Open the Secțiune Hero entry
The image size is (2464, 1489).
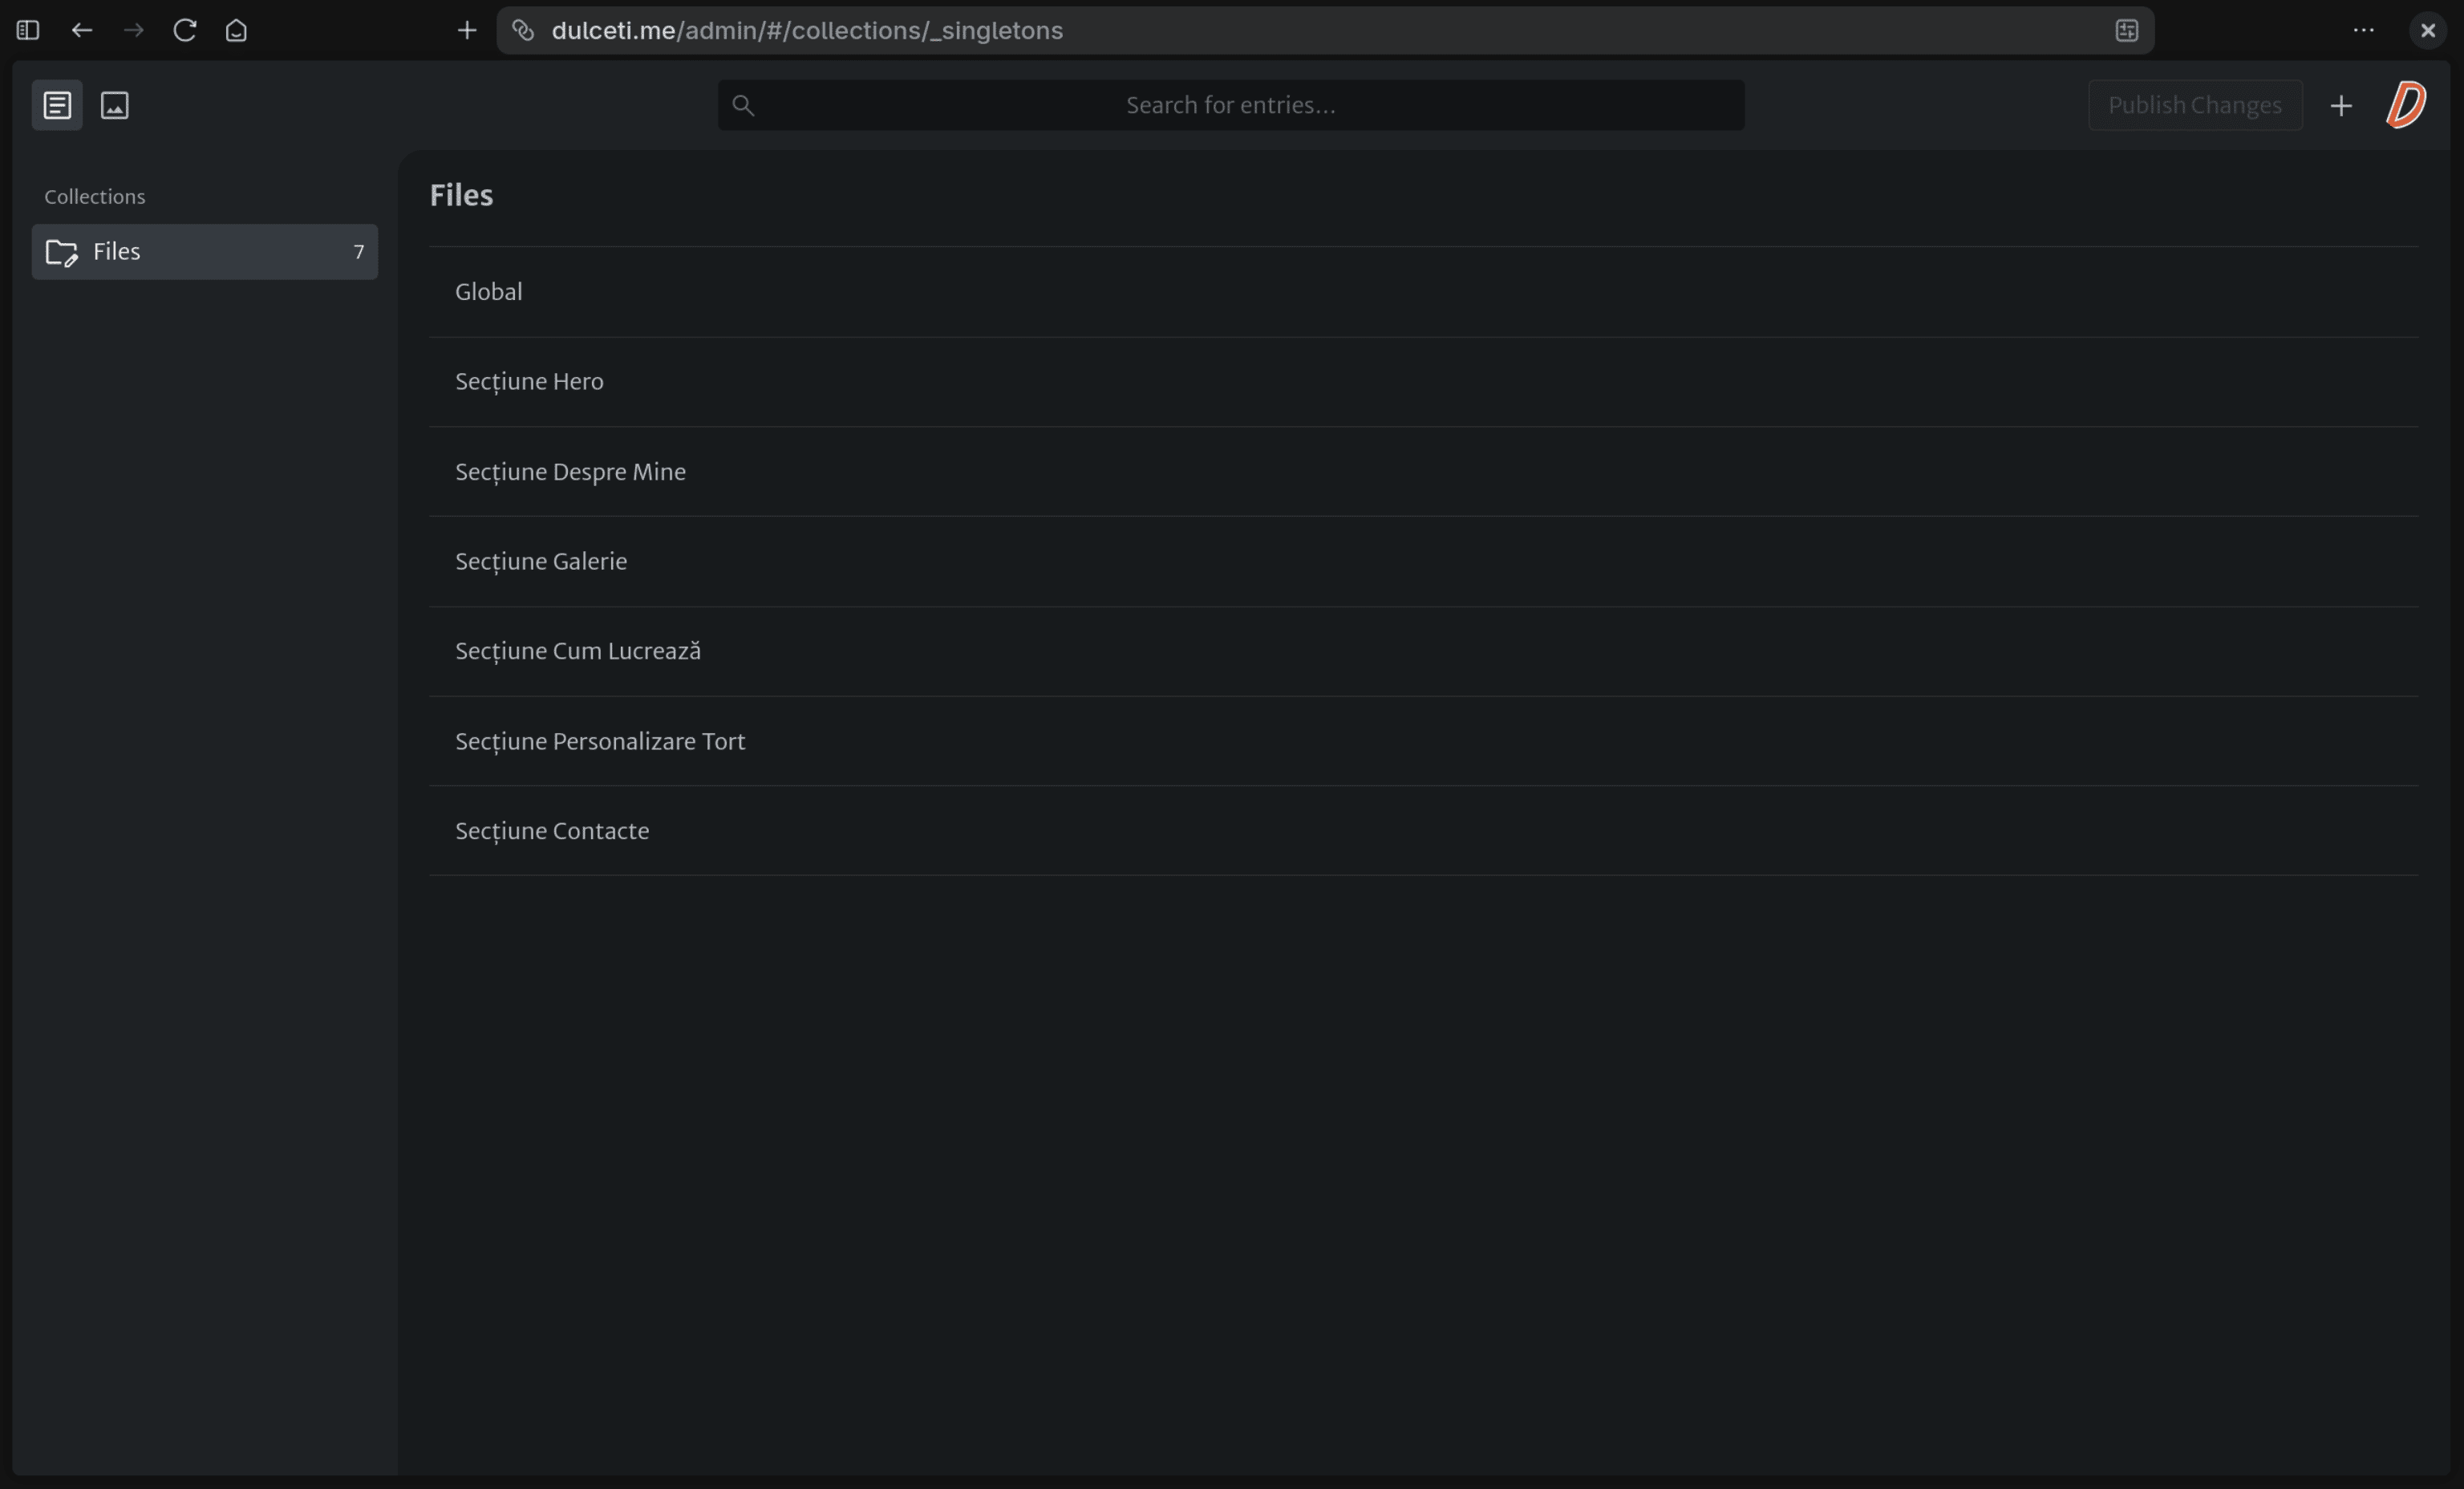click(530, 382)
